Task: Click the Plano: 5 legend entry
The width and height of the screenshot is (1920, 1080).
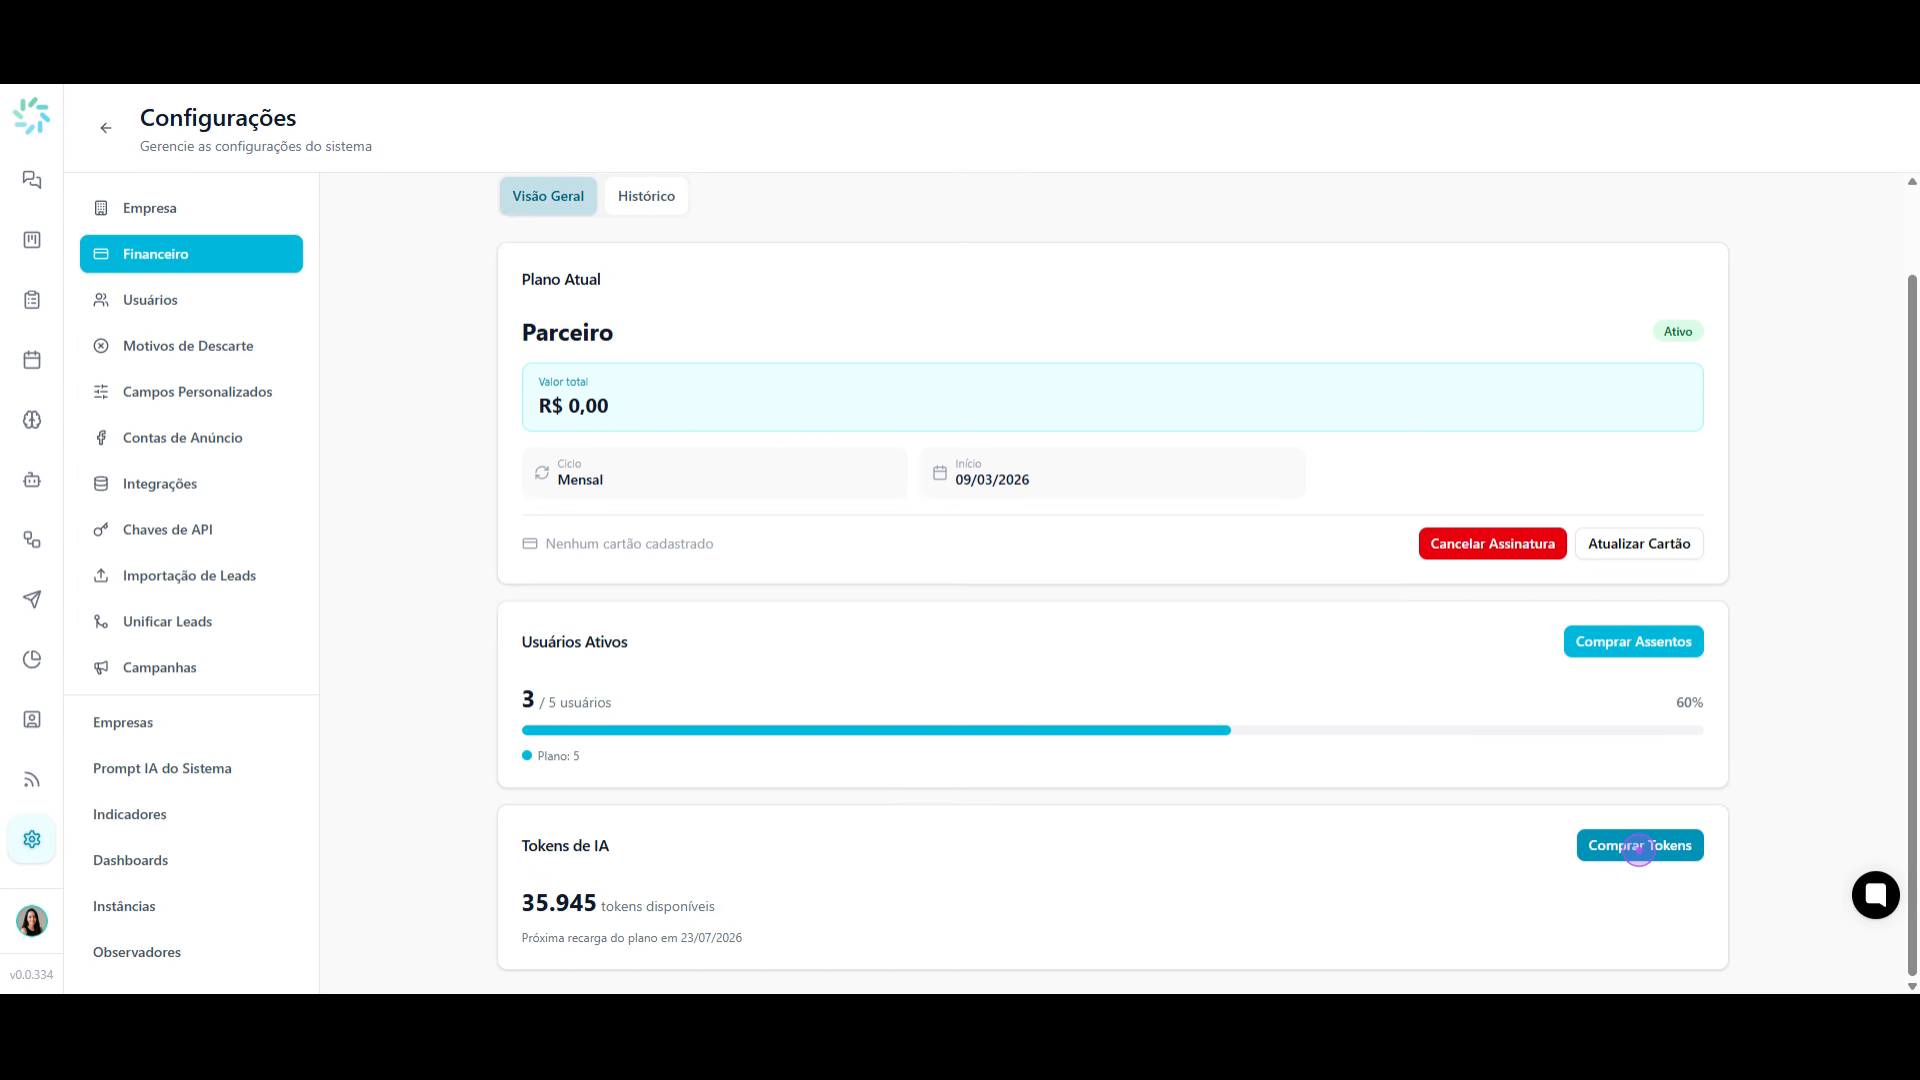Action: click(551, 756)
